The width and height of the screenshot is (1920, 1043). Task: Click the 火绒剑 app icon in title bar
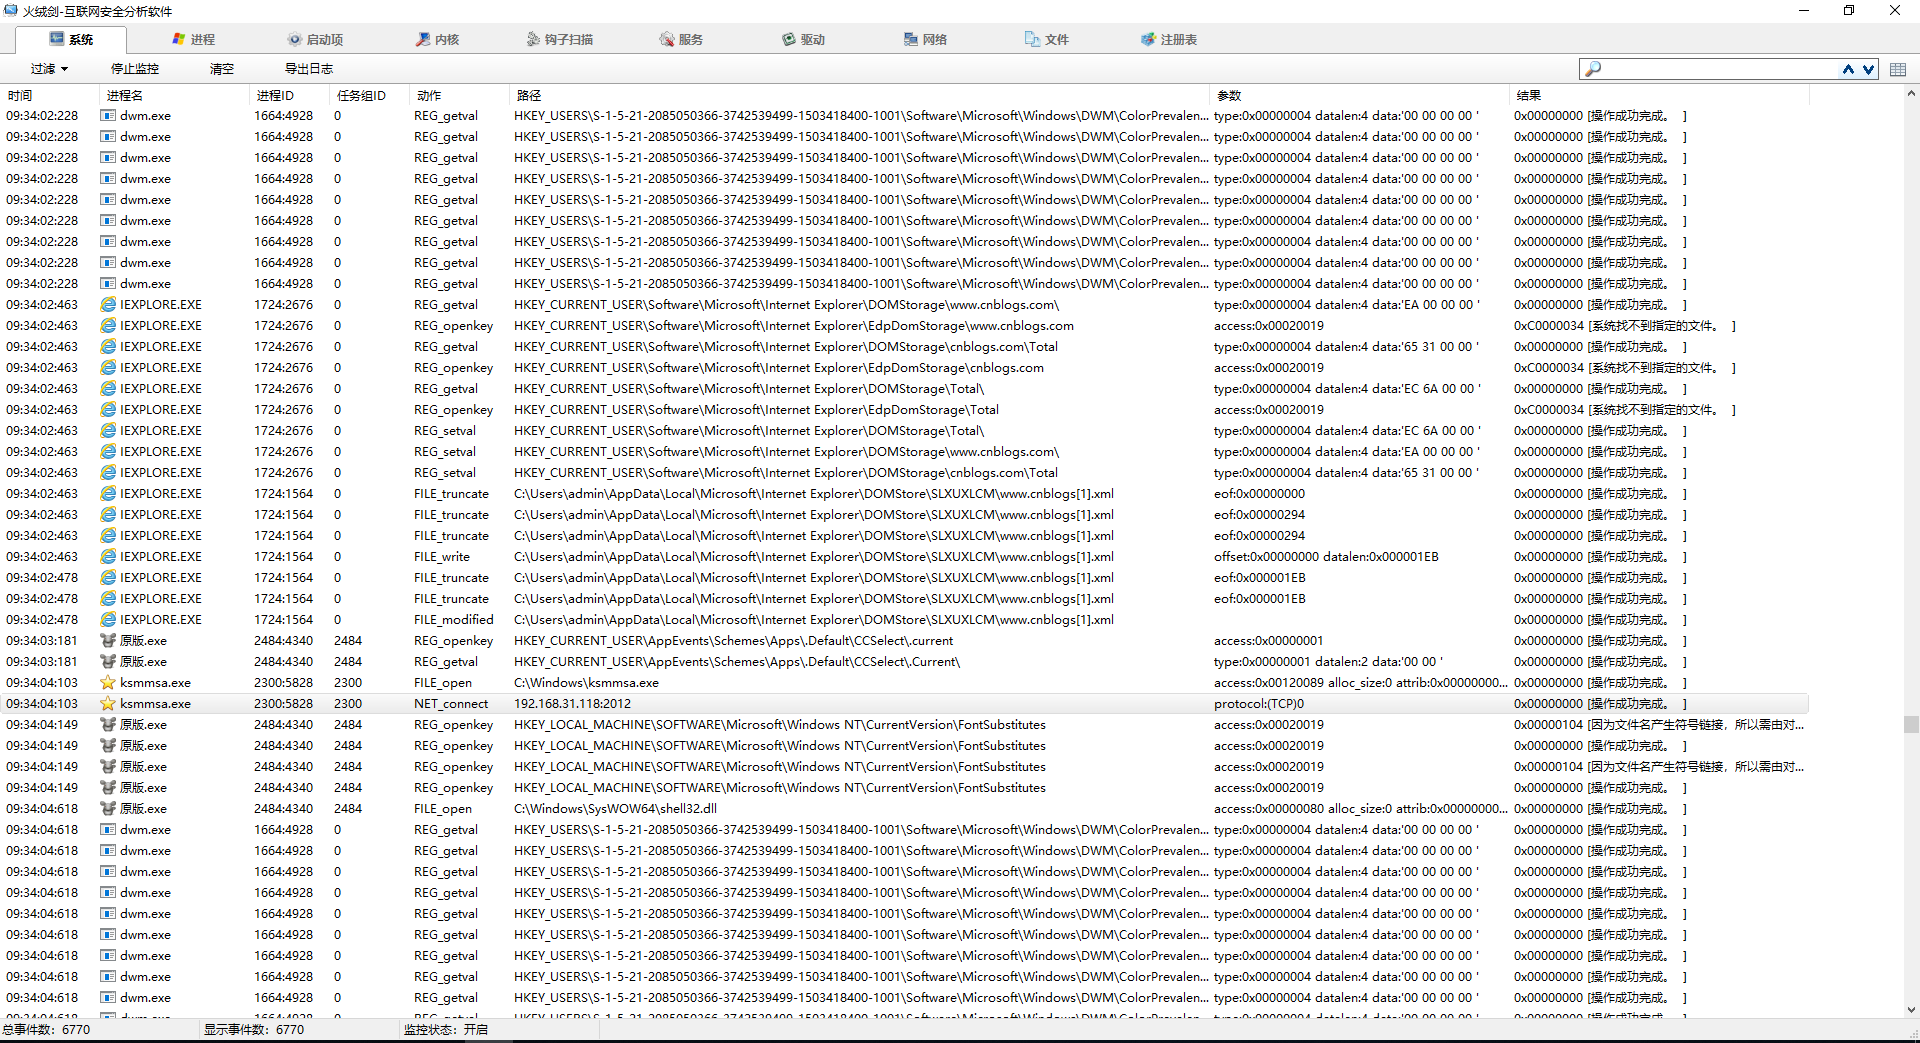tap(11, 11)
